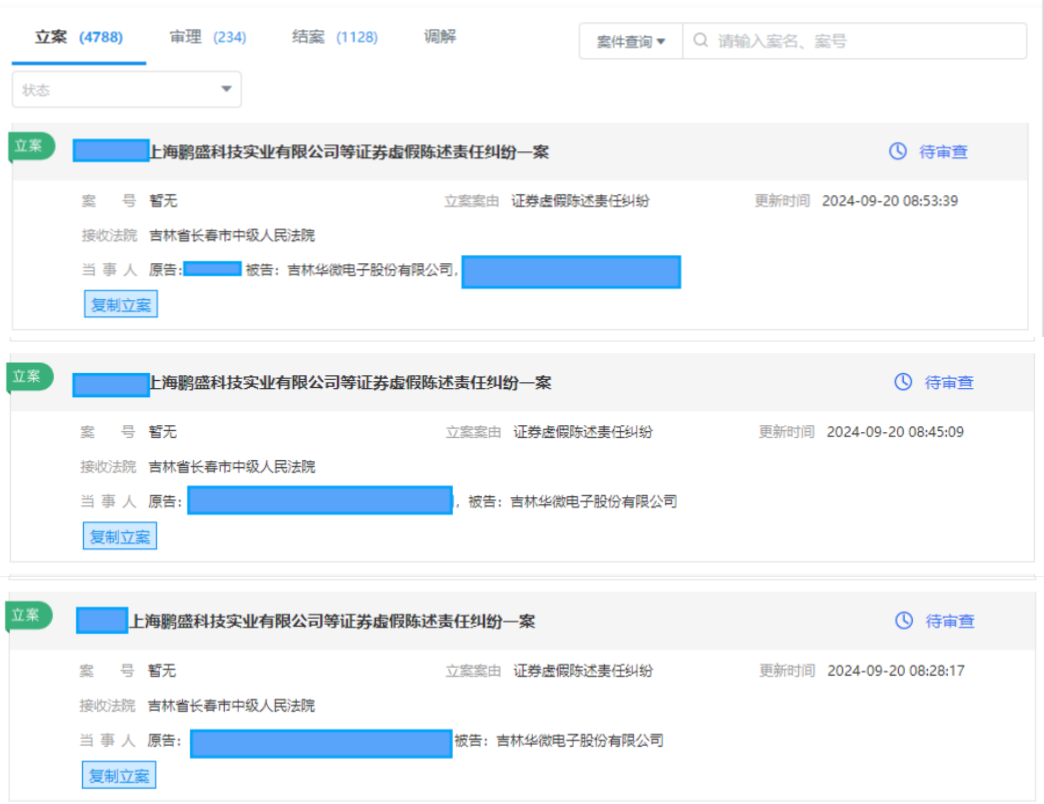Click 待审查 status of the 08:45:09 case

point(949,383)
